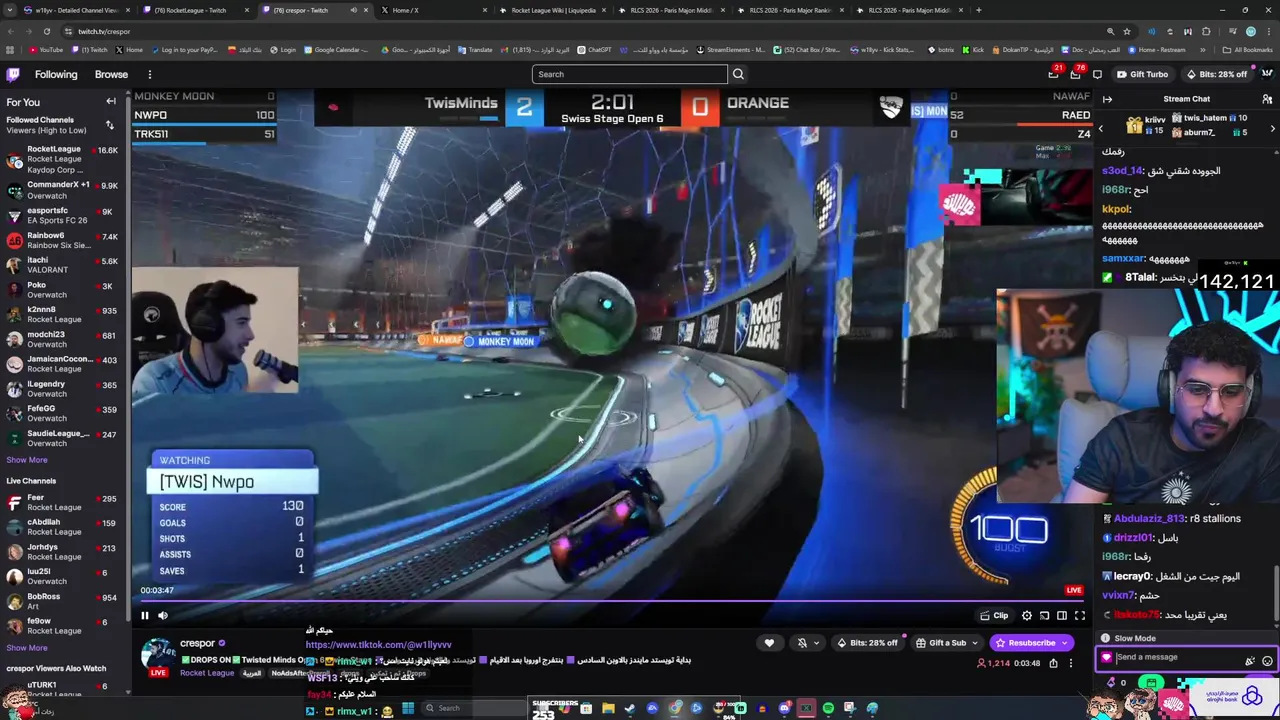
Task: Click Gift a Sub button
Action: click(x=941, y=643)
